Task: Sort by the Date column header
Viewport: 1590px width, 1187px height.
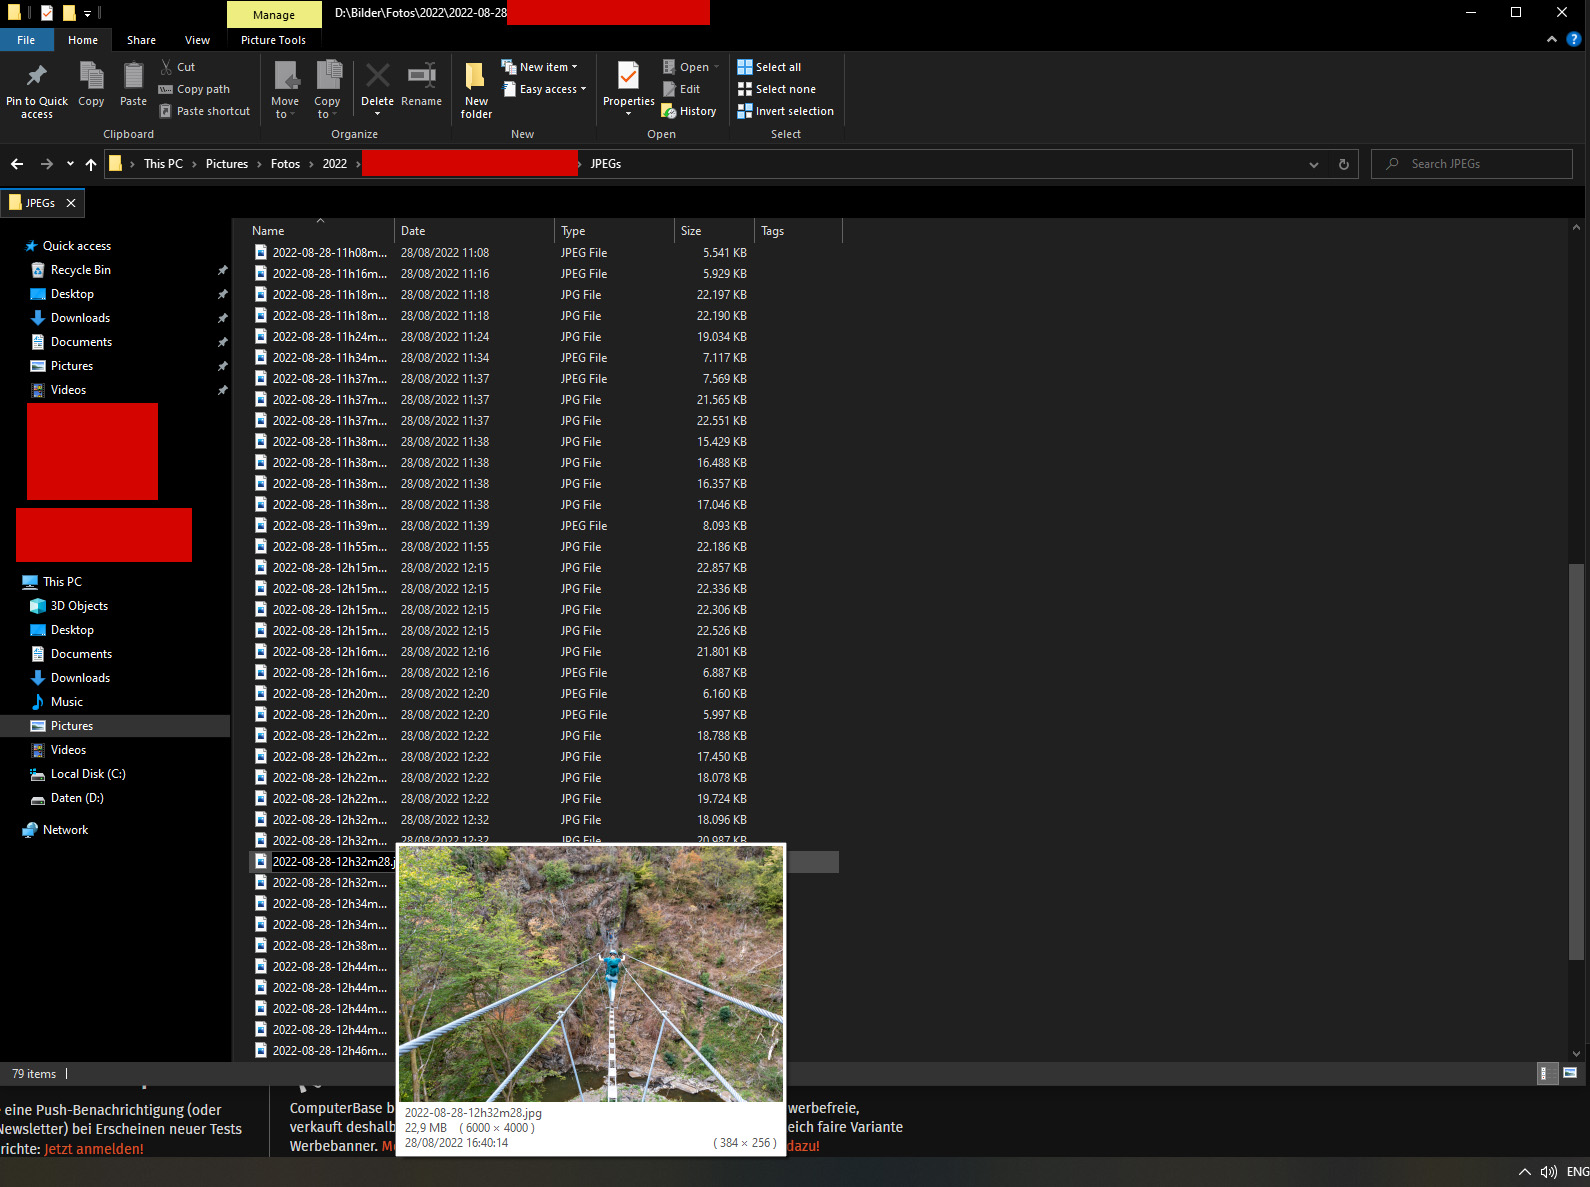Action: point(474,231)
